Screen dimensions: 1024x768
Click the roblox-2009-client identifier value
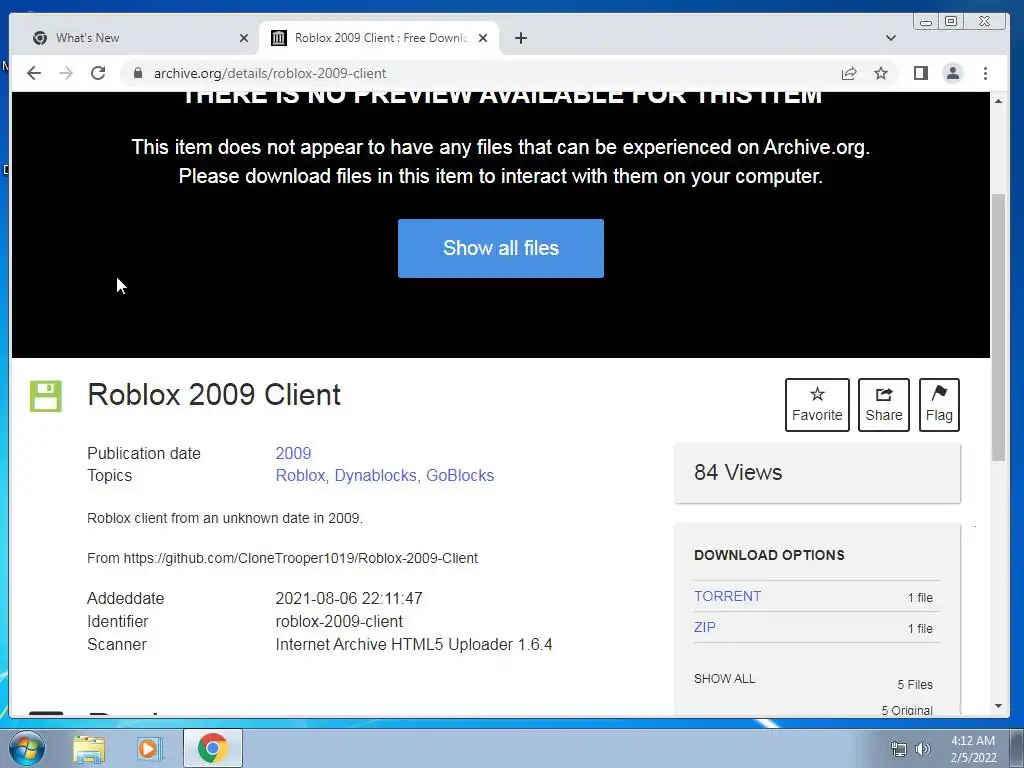pos(339,621)
